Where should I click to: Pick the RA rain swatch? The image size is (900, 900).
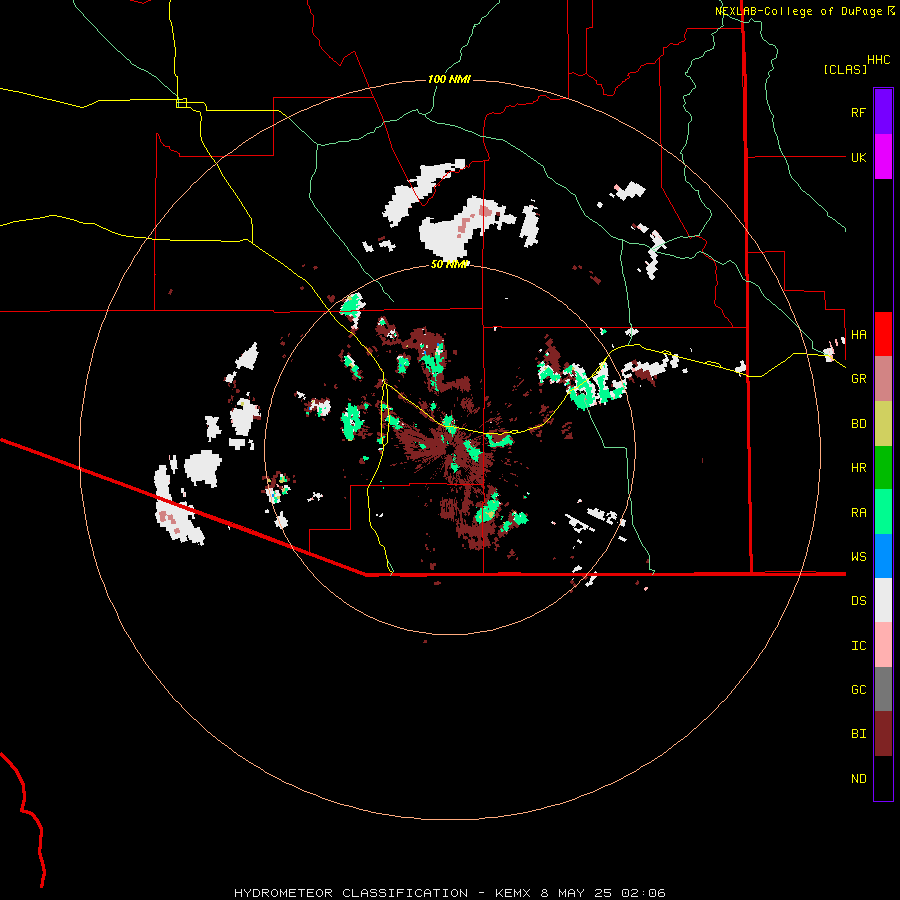883,512
